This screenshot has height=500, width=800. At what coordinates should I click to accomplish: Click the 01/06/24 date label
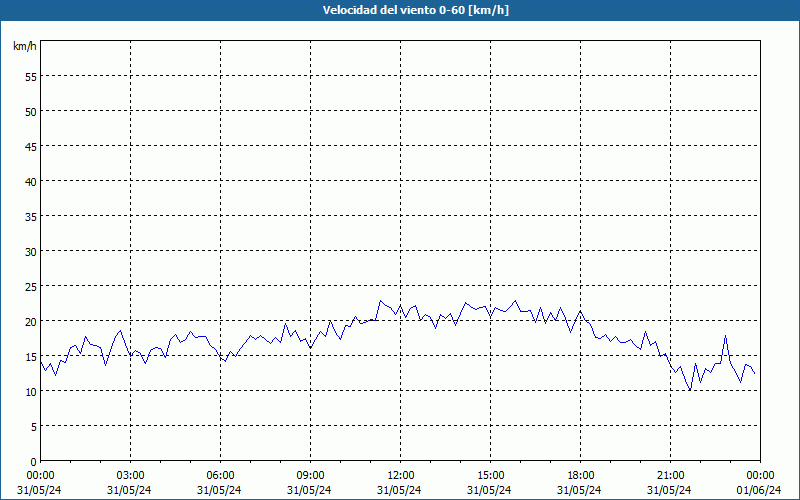(x=759, y=490)
